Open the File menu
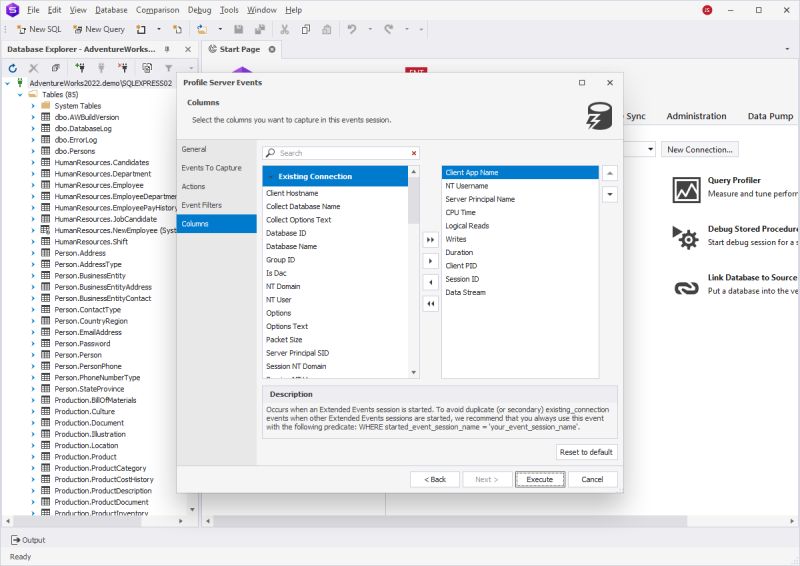Image resolution: width=800 pixels, height=566 pixels. 33,10
